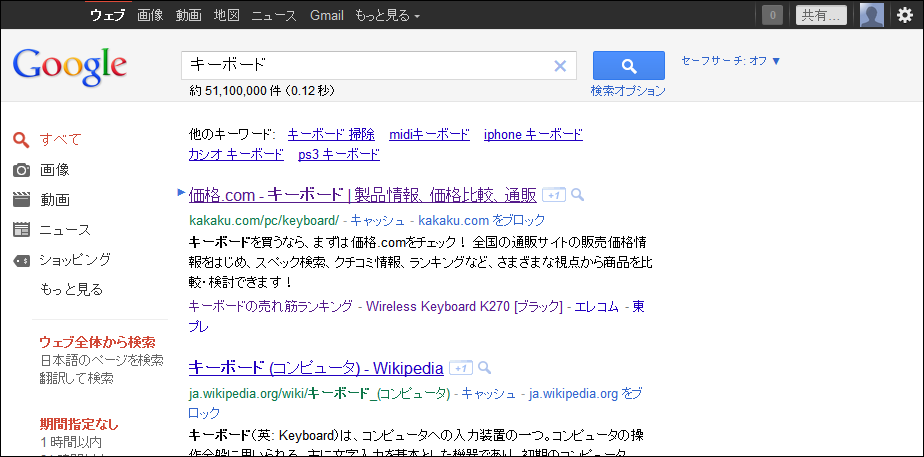The height and width of the screenshot is (457, 924).
Task: Open 地図 in top navigation bar
Action: [226, 15]
